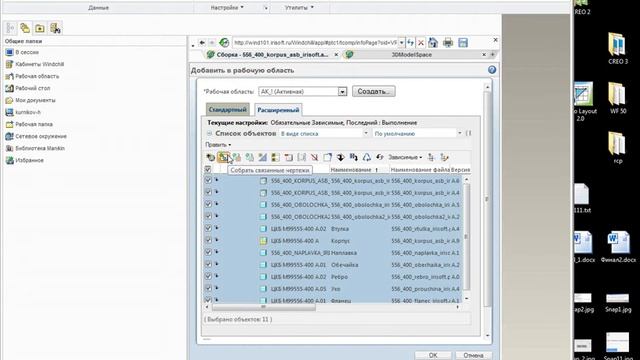Open the Утилиты menu dropdown
The image size is (640, 360).
pyautogui.click(x=299, y=7)
